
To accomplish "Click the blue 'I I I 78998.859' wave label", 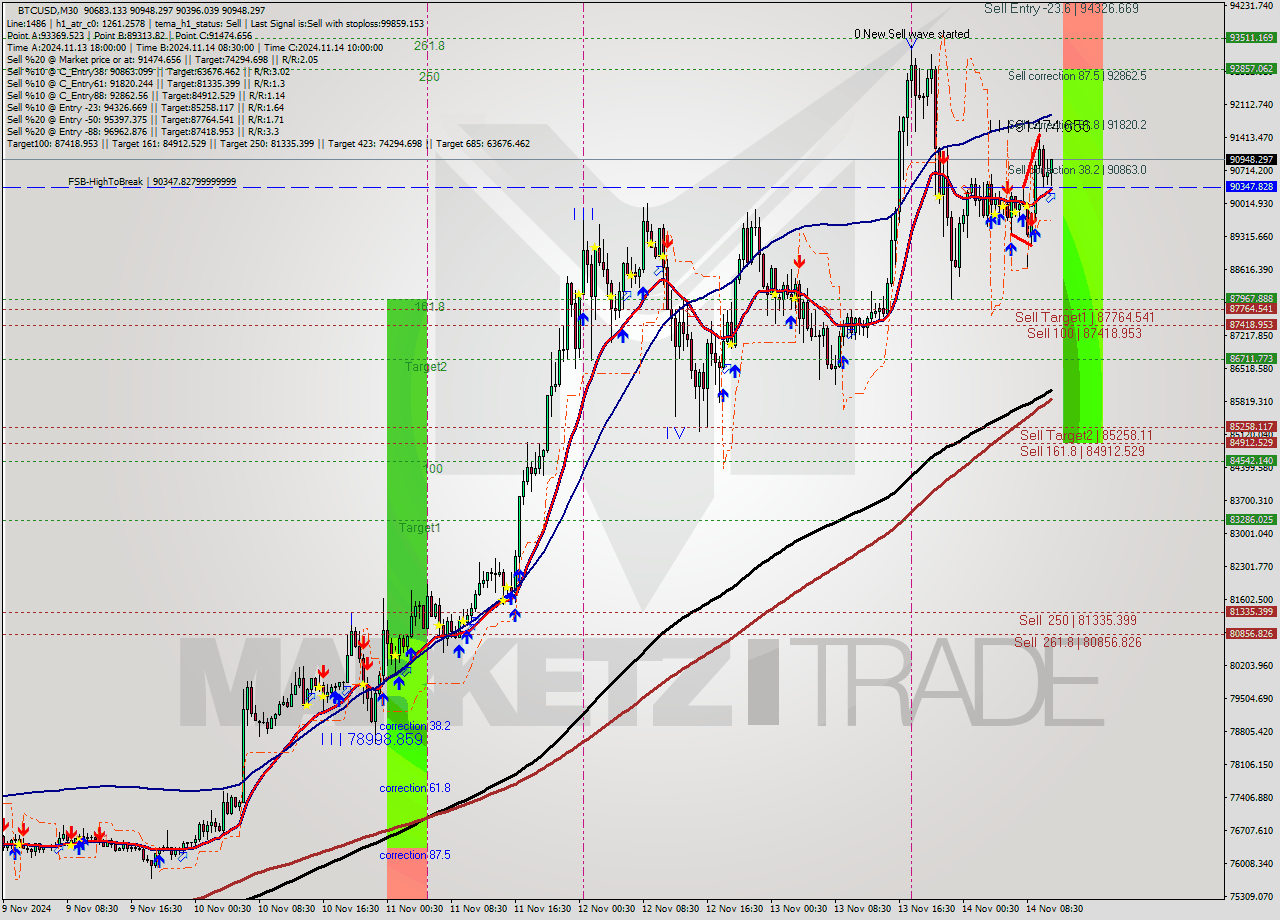I will (372, 739).
